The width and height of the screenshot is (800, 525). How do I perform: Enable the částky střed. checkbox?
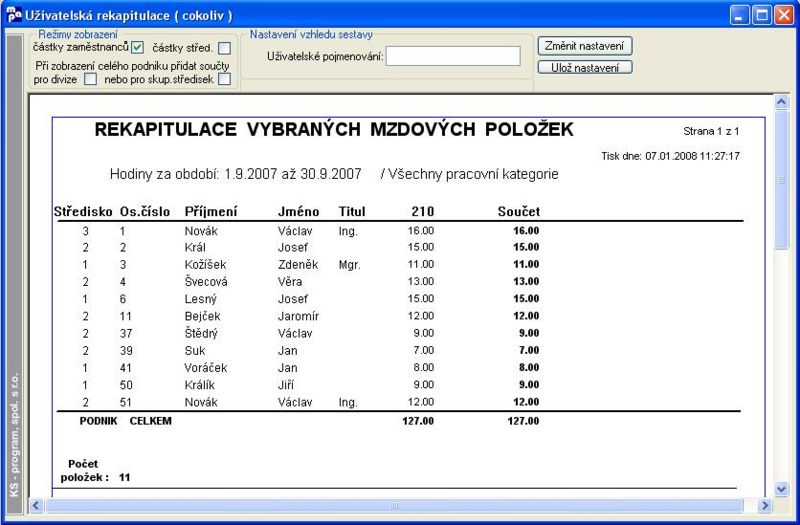pyautogui.click(x=224, y=48)
